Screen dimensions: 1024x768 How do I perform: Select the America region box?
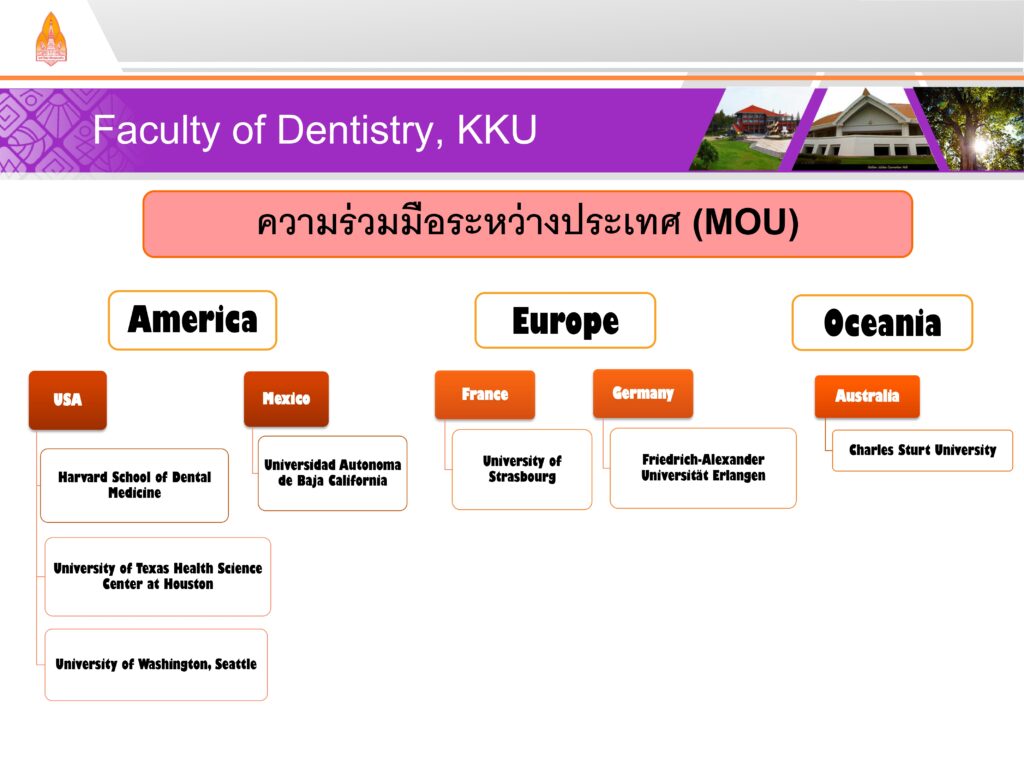192,320
